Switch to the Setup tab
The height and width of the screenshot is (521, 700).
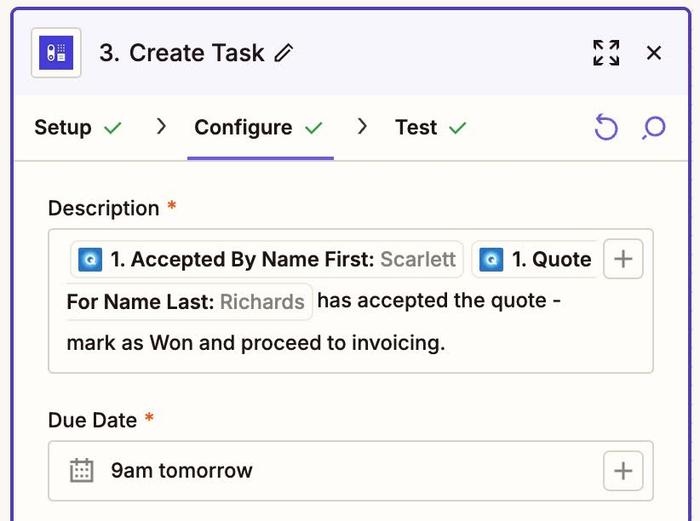[63, 128]
